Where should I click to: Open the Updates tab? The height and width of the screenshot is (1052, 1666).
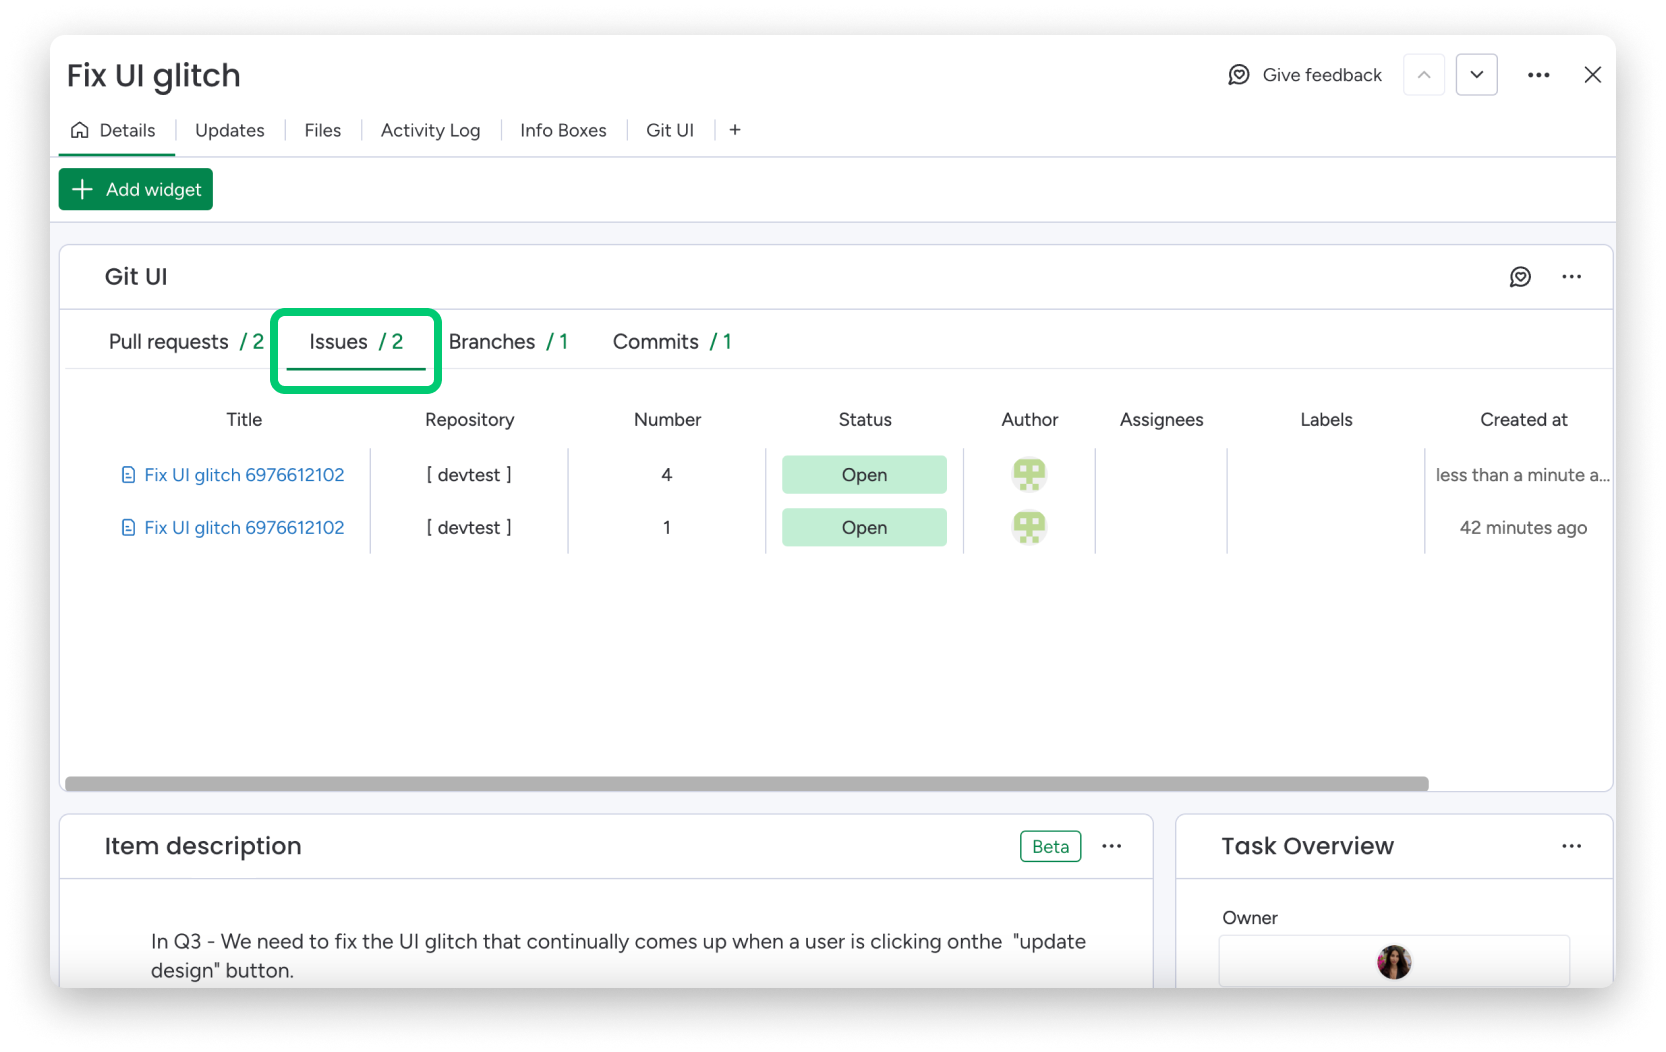pyautogui.click(x=230, y=130)
